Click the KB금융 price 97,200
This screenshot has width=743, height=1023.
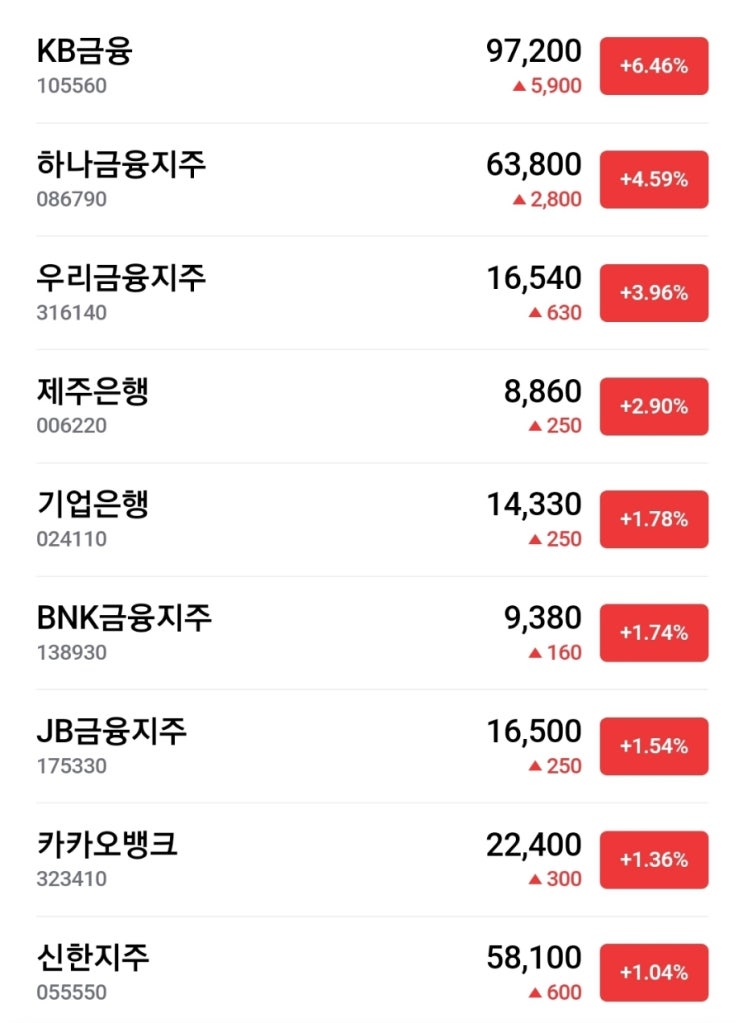click(x=533, y=51)
